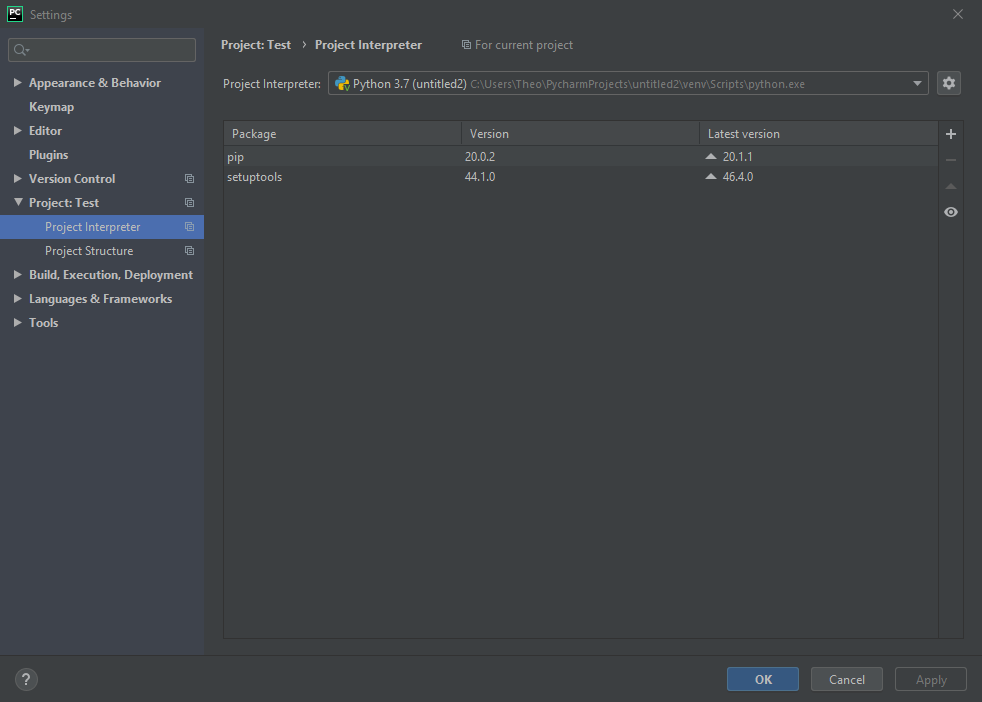Click the Project Interpreter: field label
982x702 pixels.
click(272, 84)
